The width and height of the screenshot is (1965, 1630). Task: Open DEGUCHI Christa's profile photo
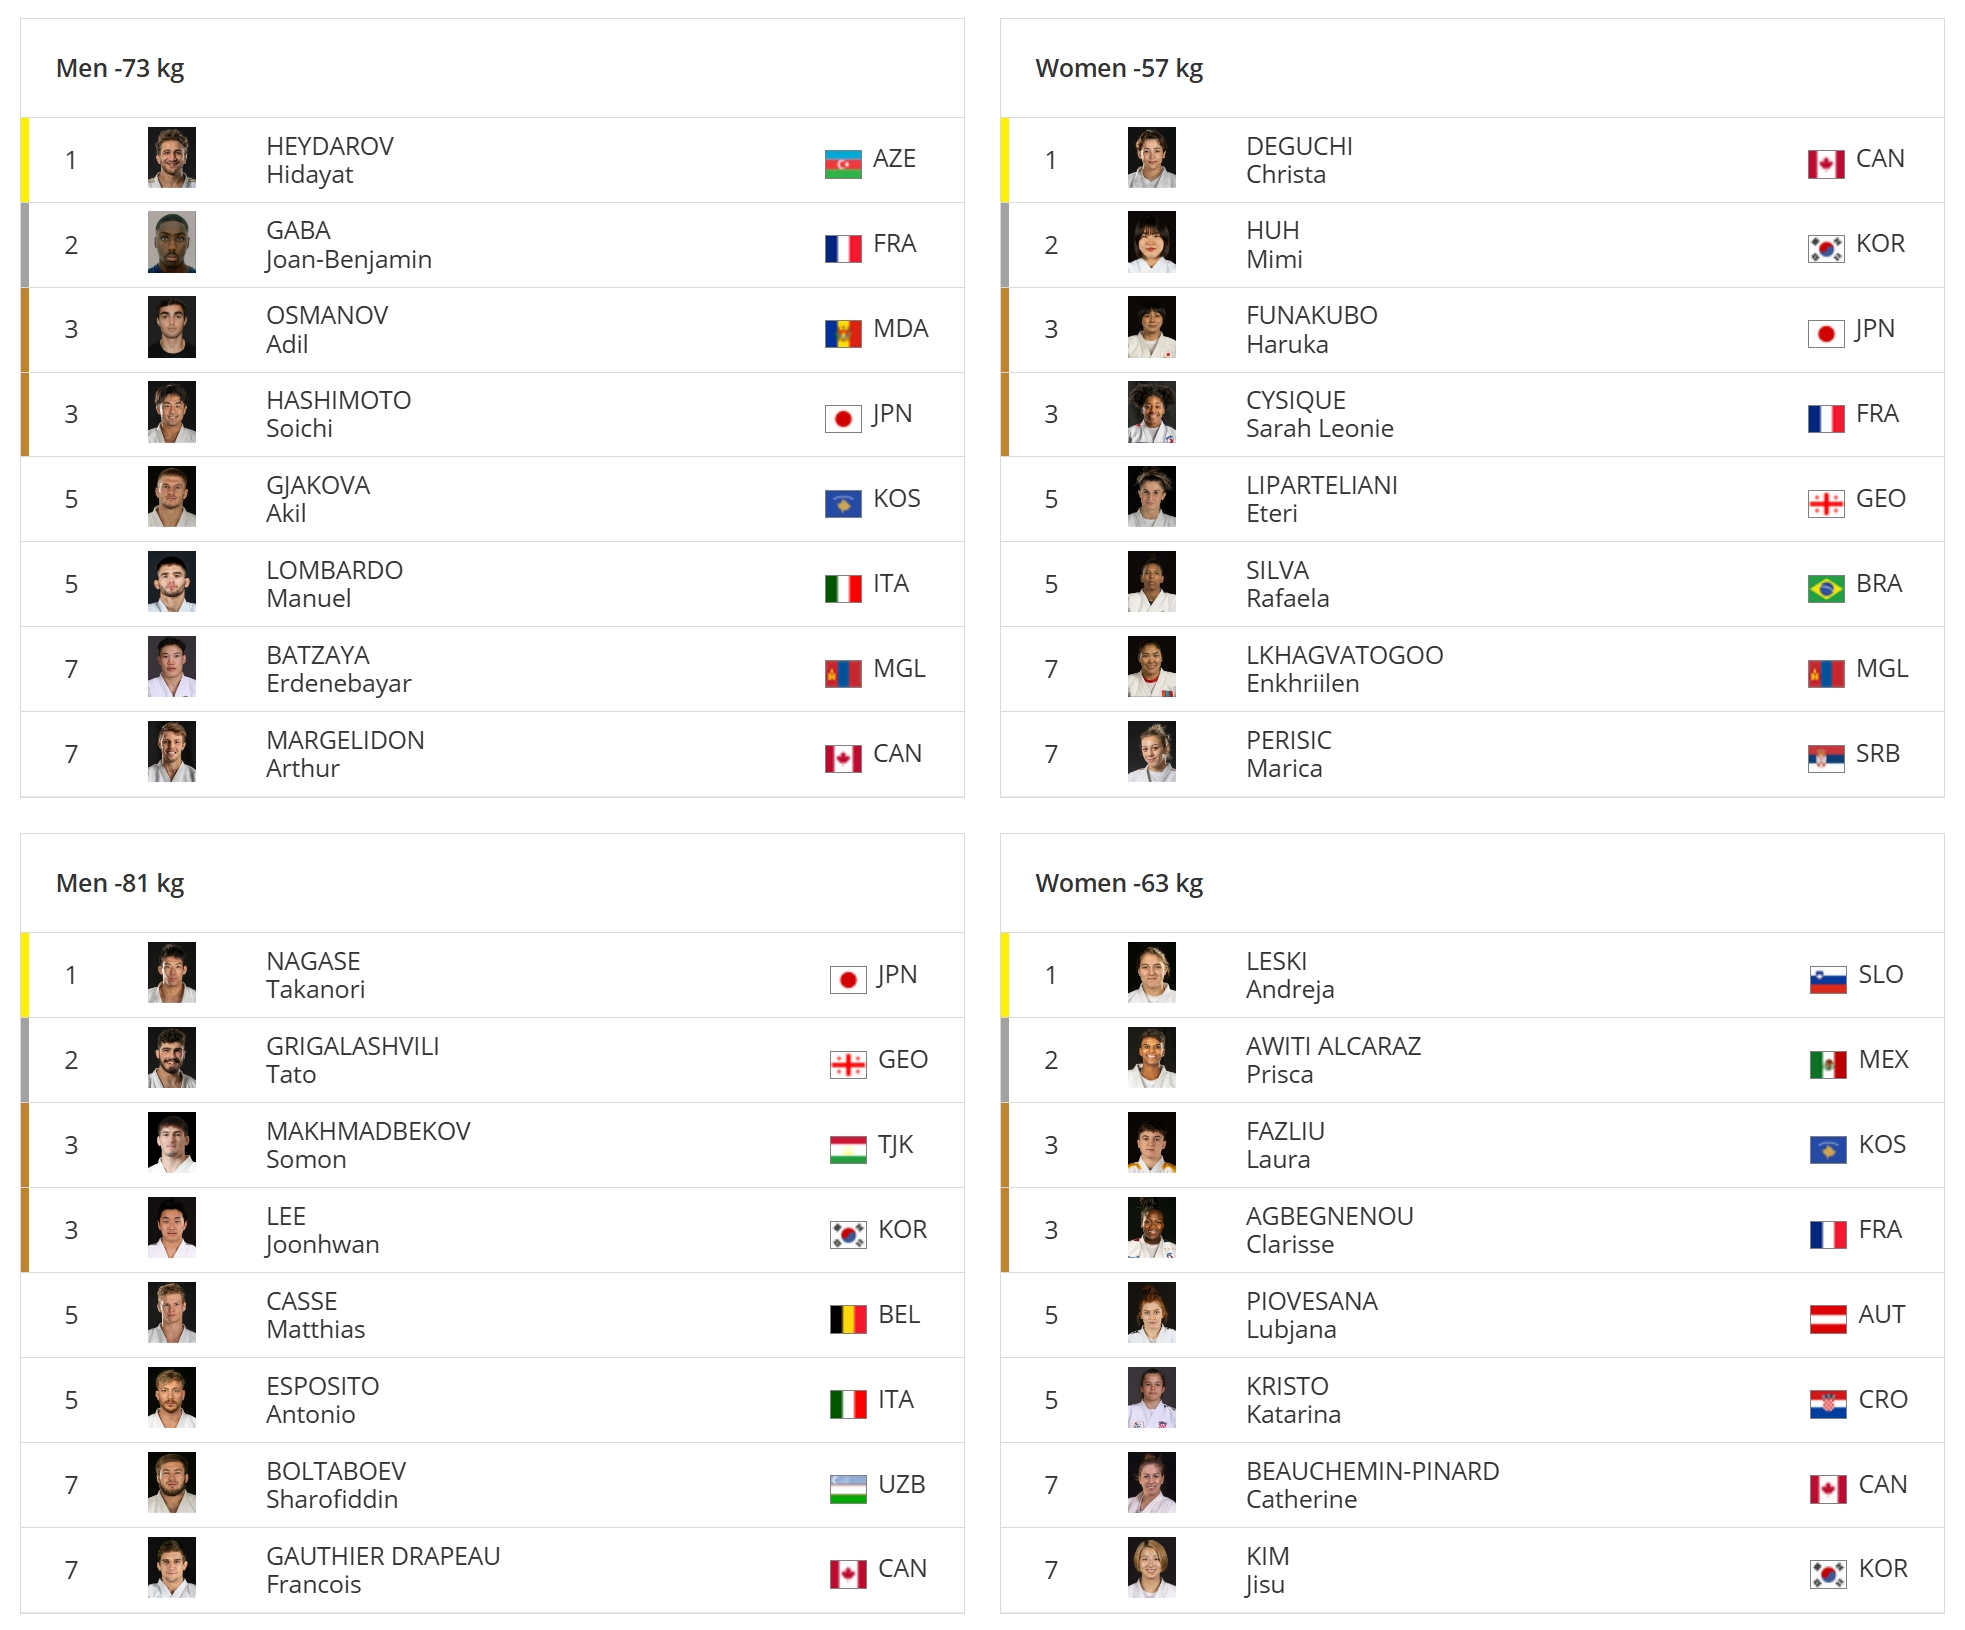coord(1152,158)
